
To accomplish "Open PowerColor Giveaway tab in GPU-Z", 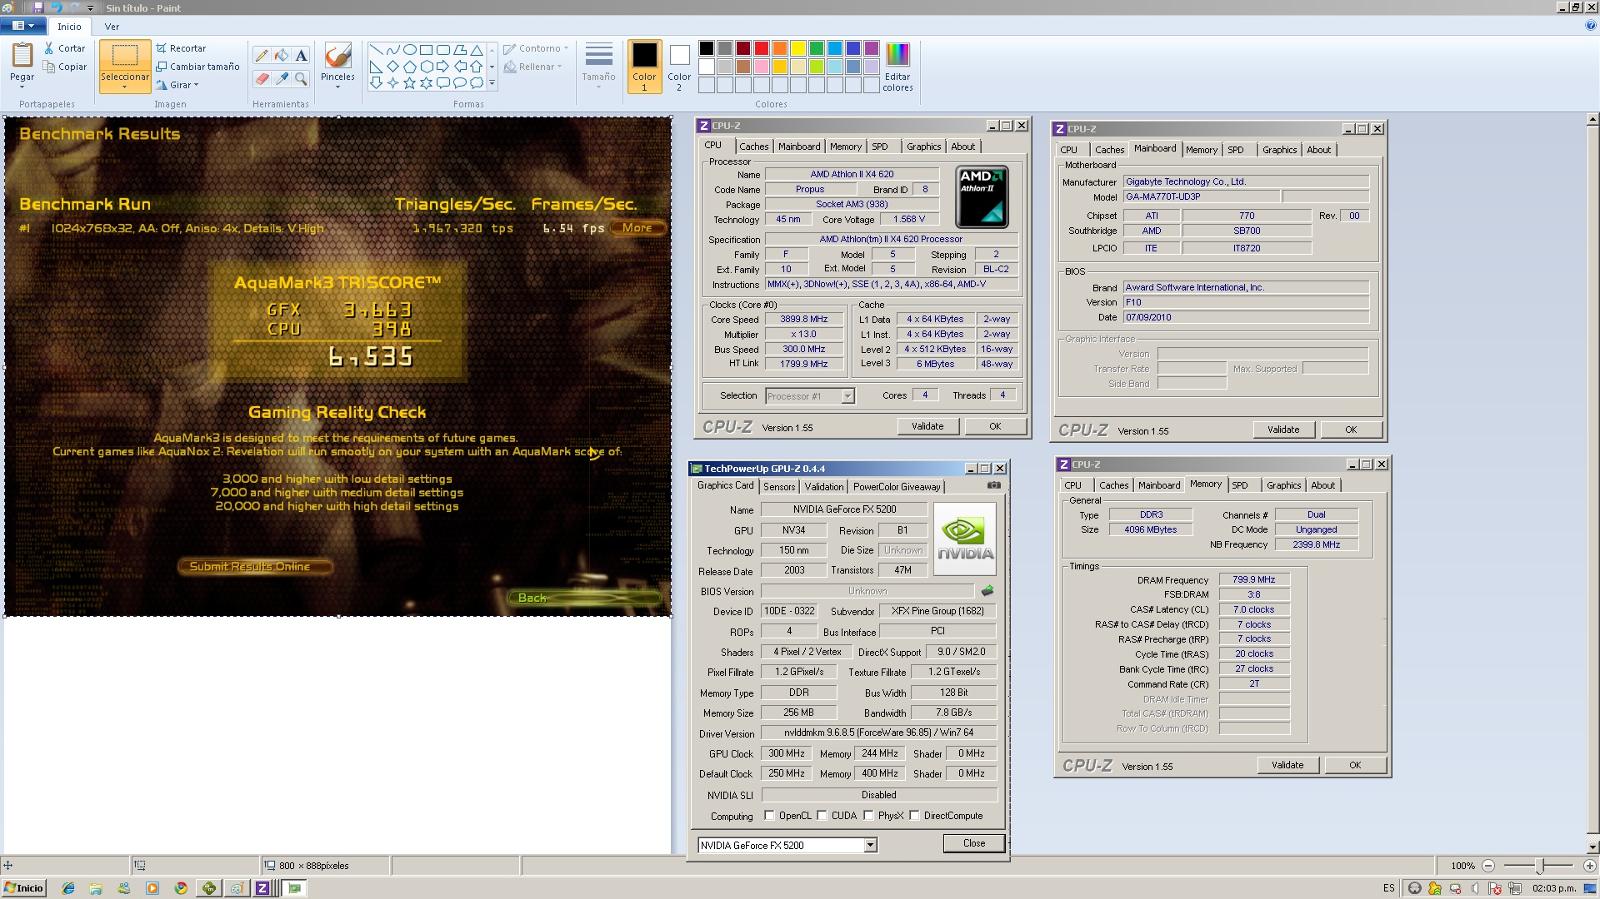I will [x=897, y=487].
